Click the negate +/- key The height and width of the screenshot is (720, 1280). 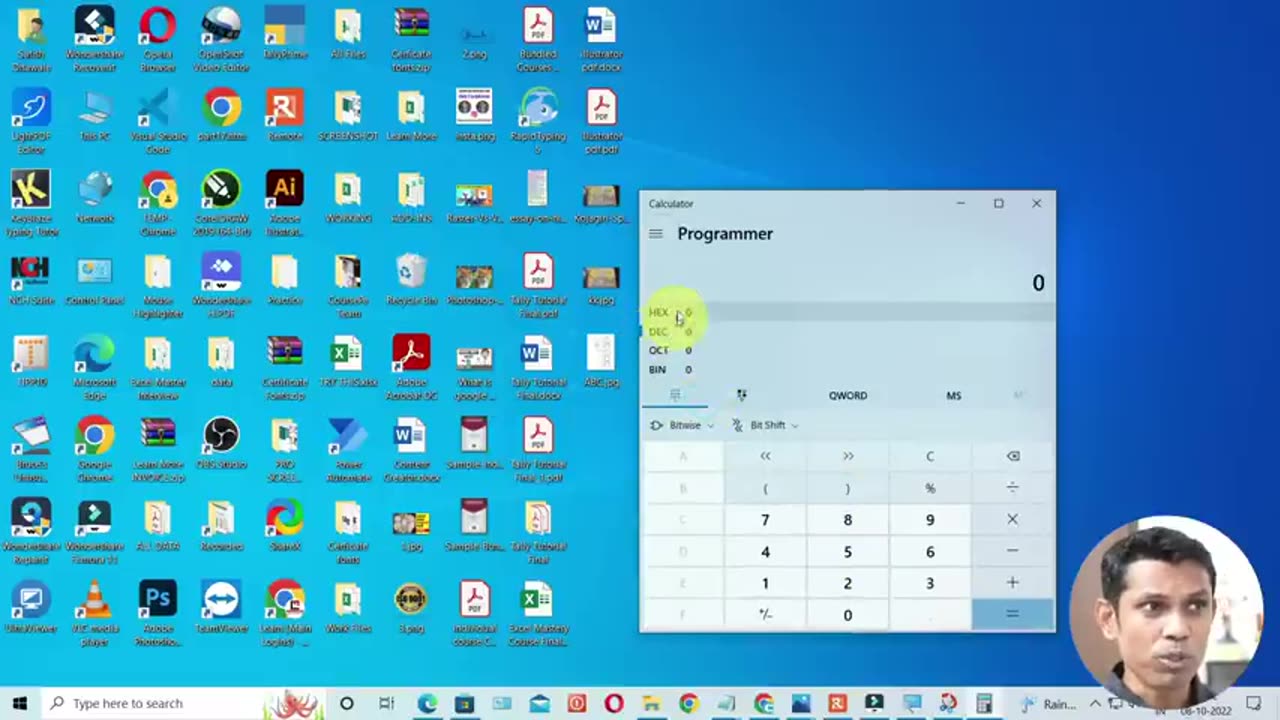(x=765, y=615)
